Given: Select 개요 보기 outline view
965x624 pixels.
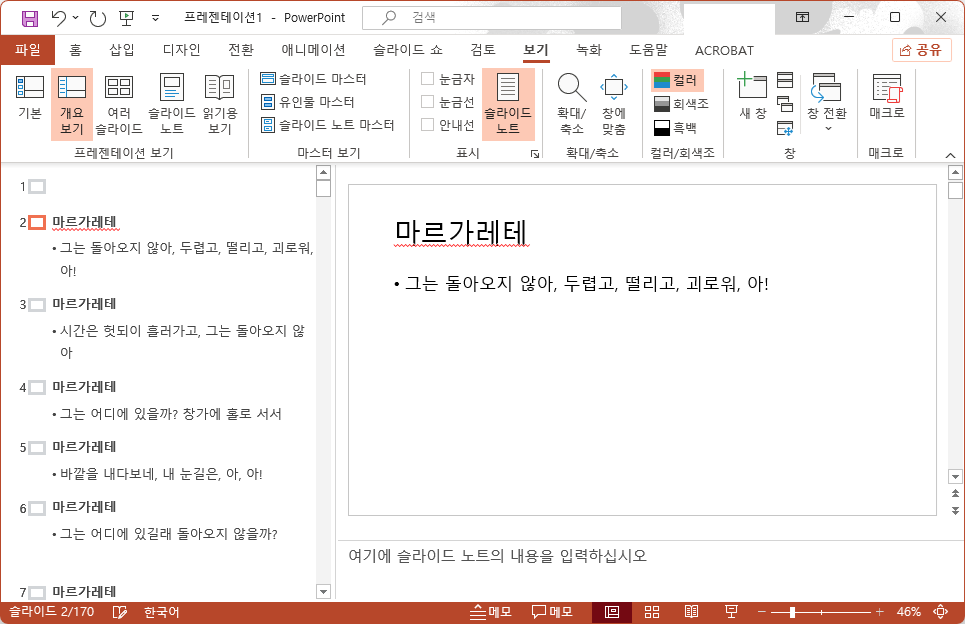Looking at the screenshot, I should [71, 103].
